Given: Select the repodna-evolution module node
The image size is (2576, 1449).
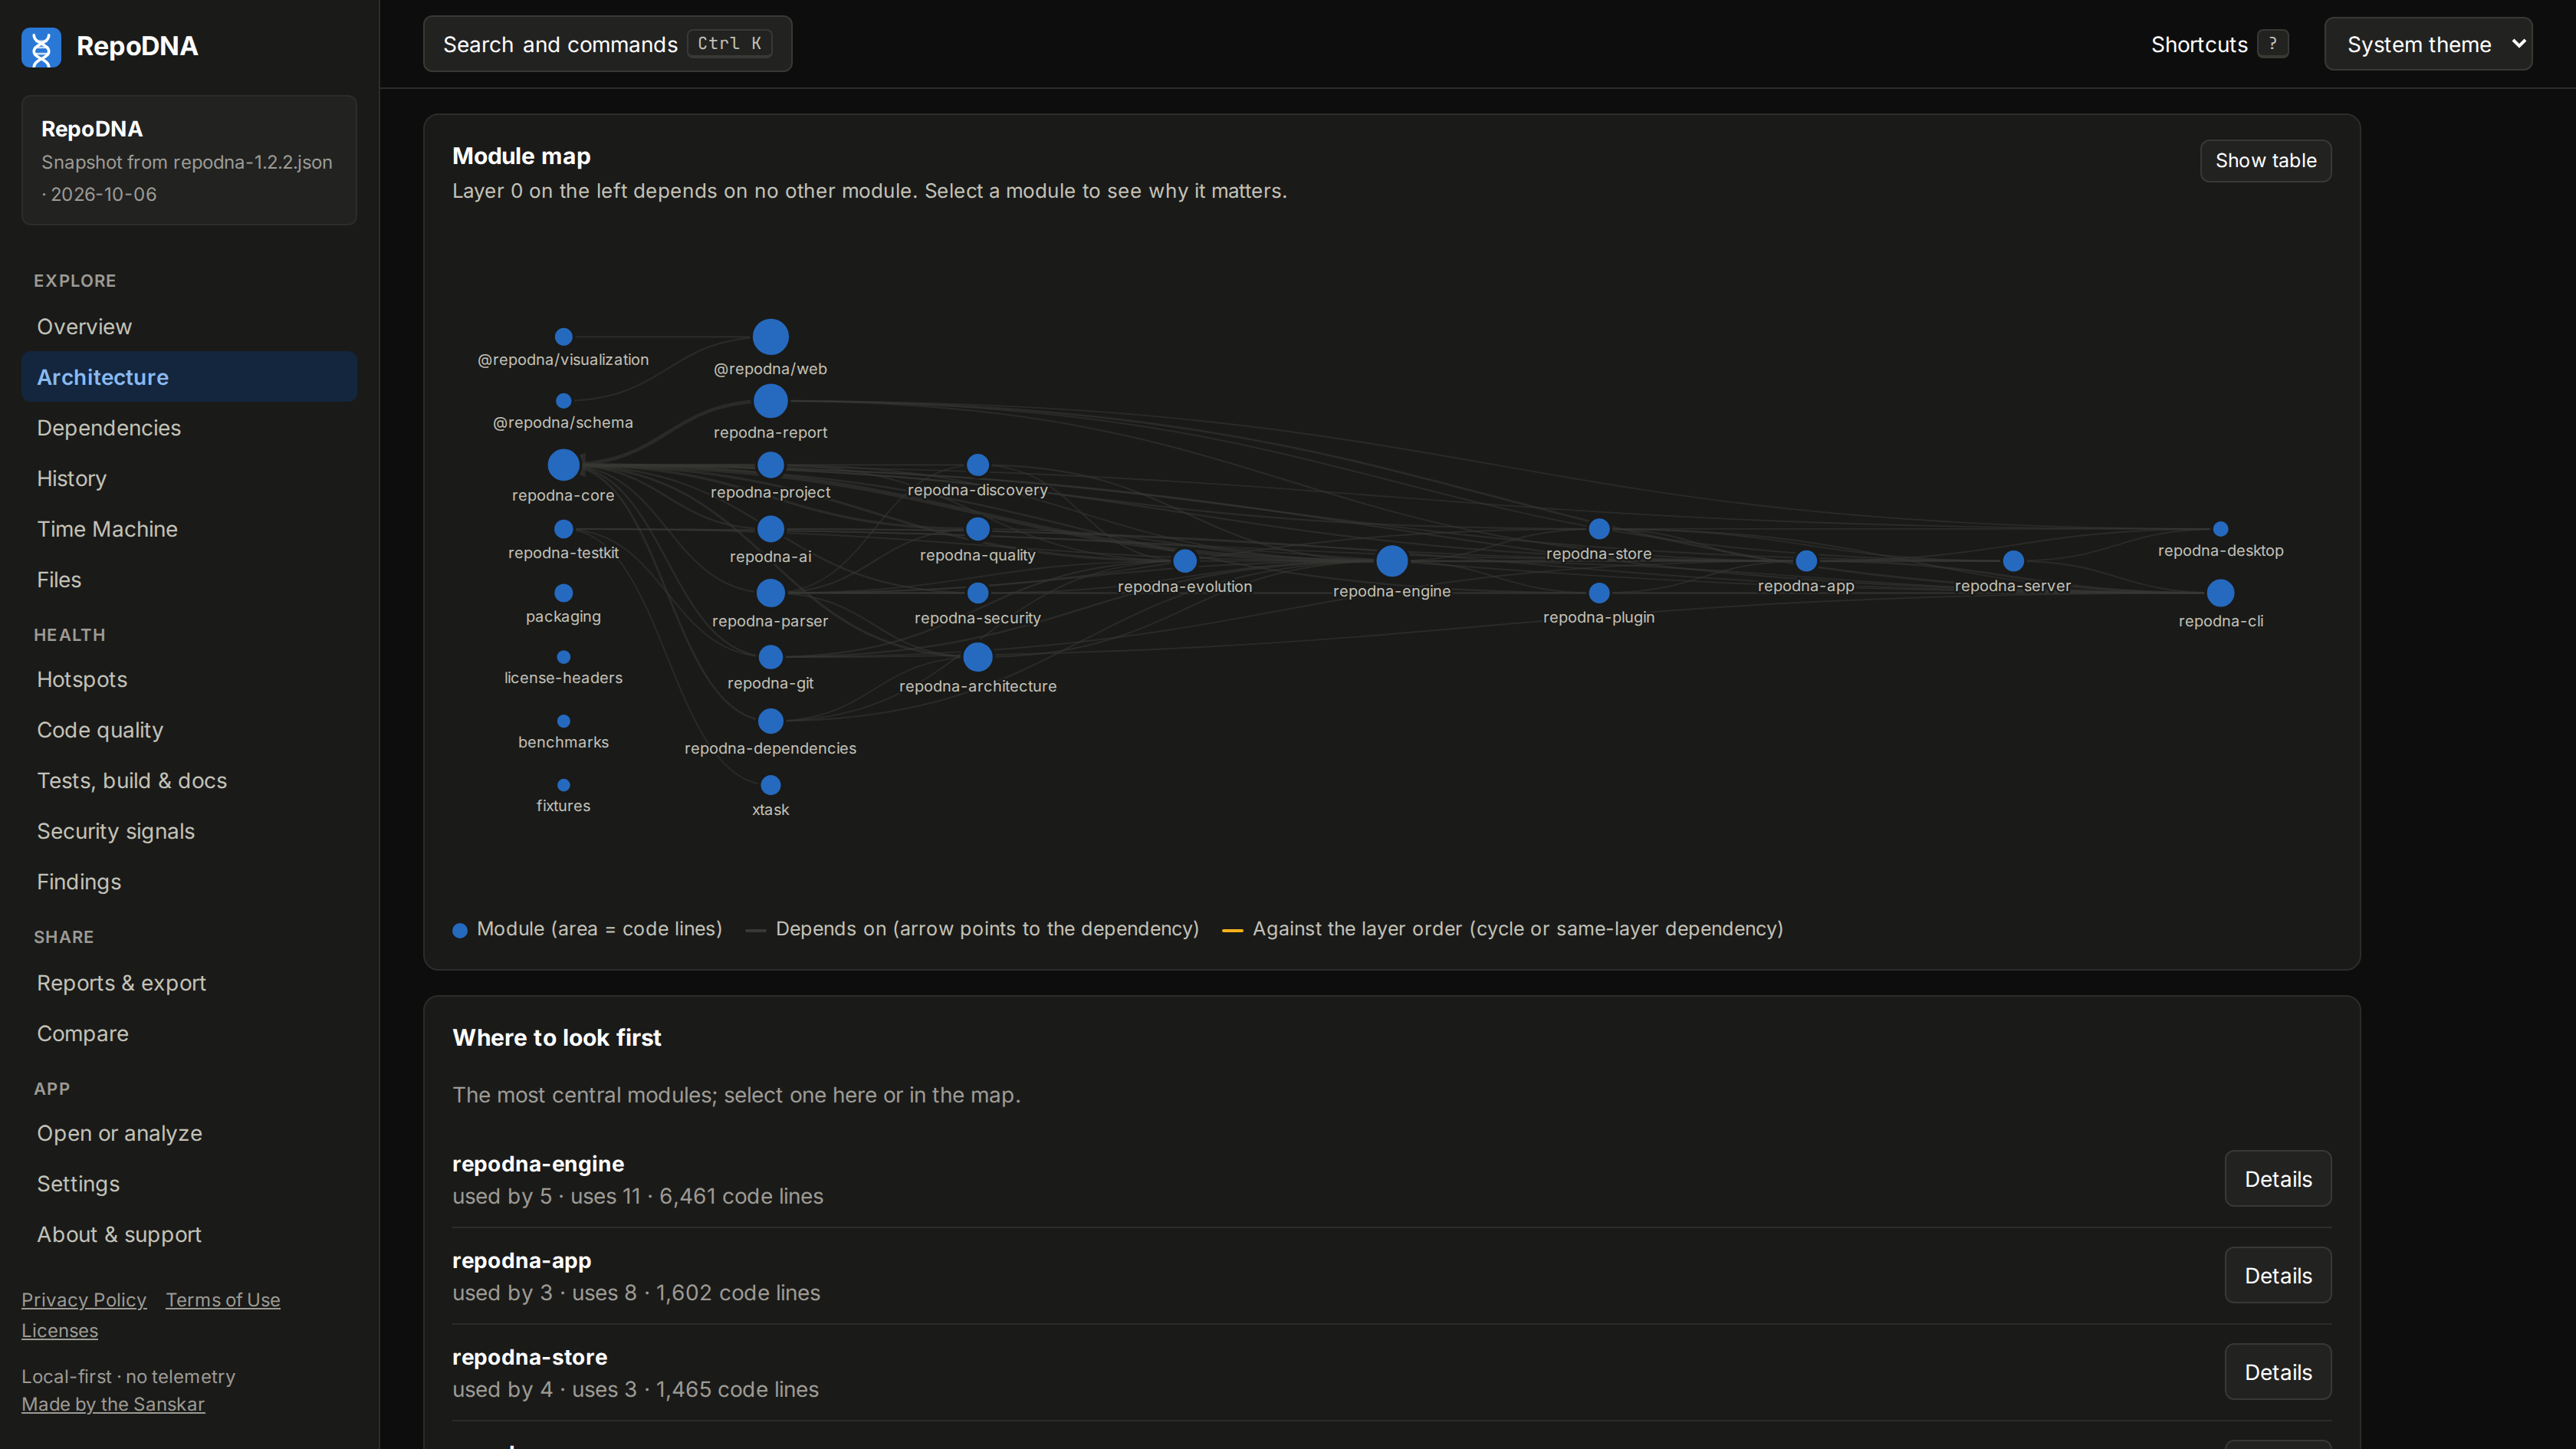Looking at the screenshot, I should [1184, 561].
